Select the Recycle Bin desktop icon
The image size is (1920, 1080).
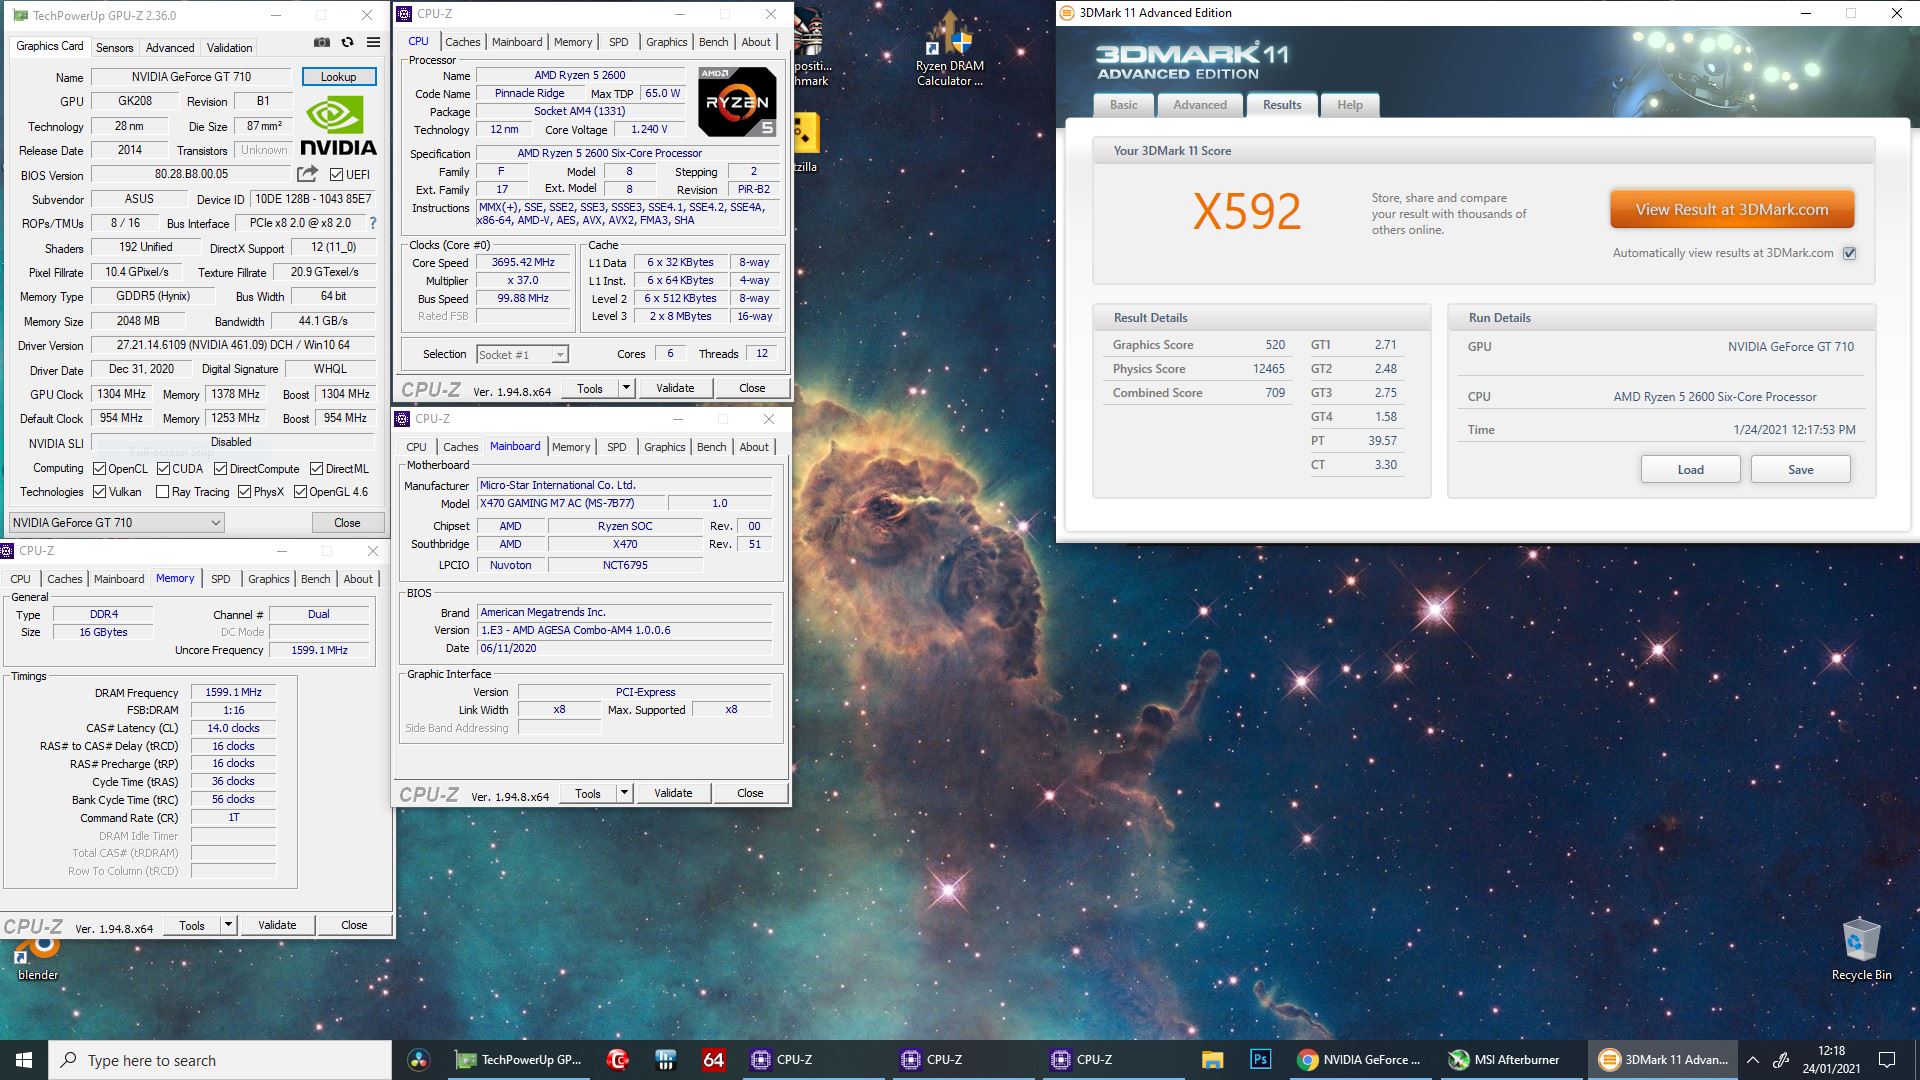coord(1861,950)
